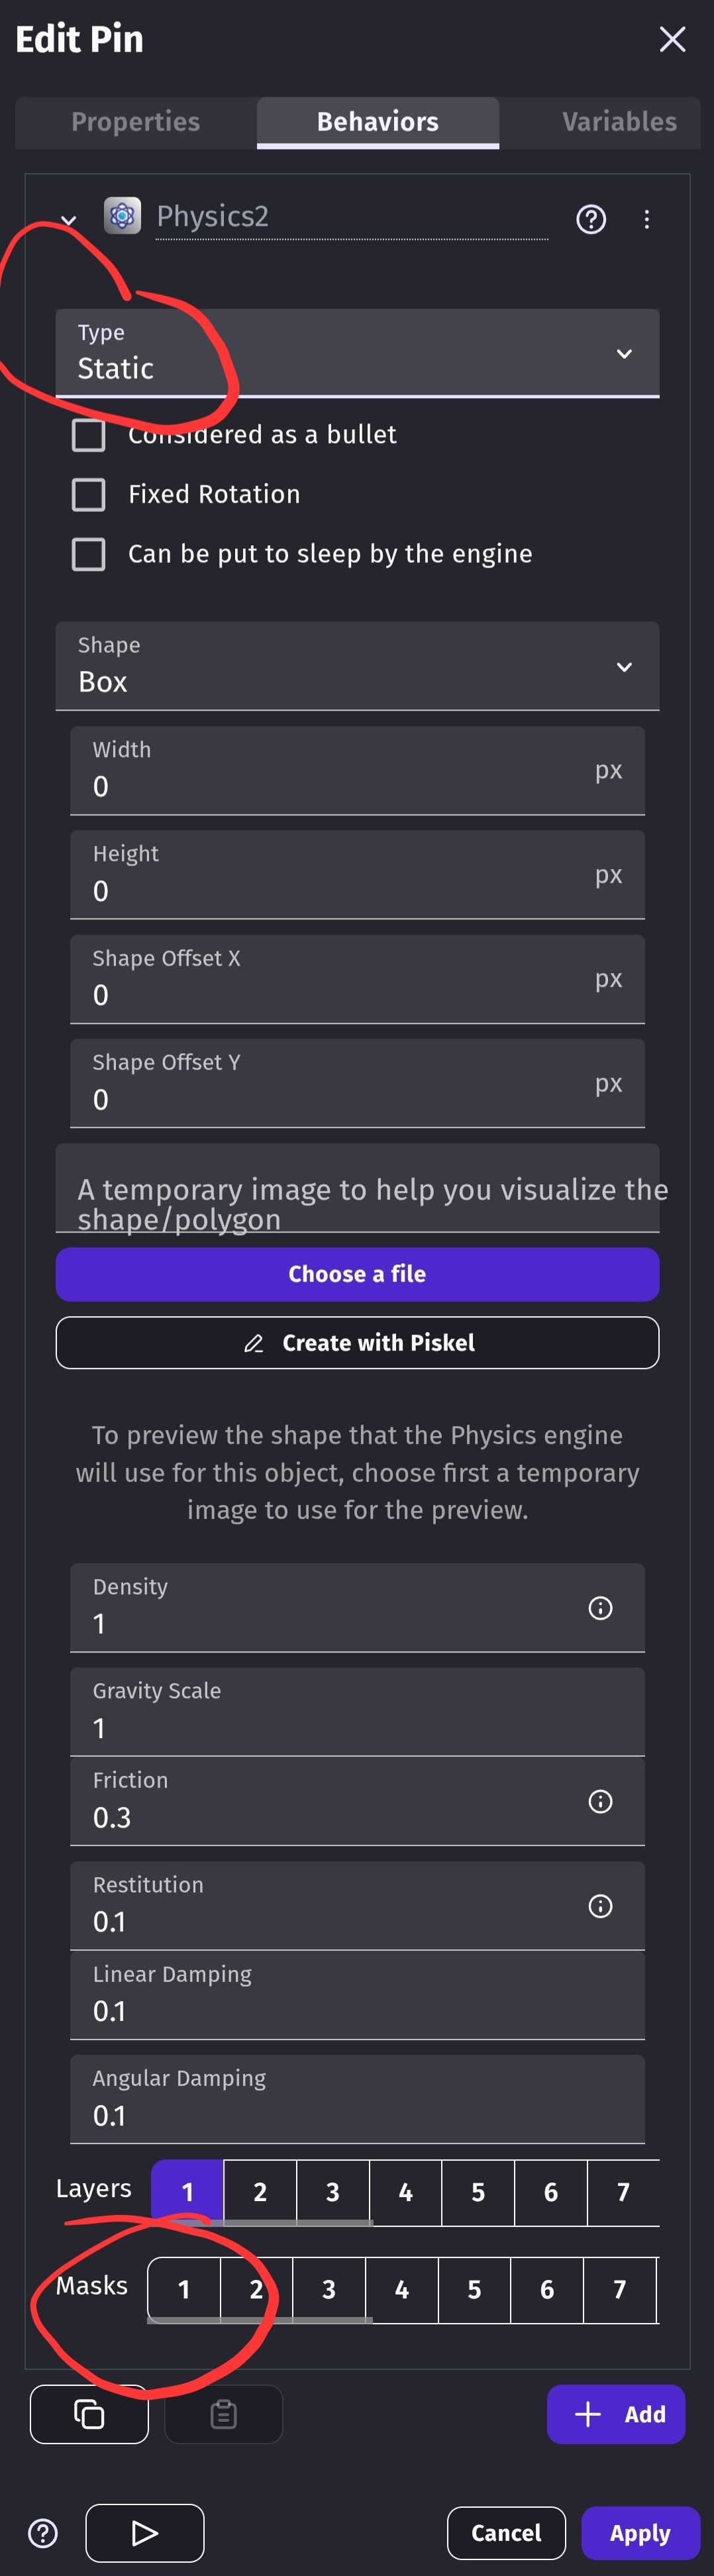Click the copy behaviors icon button
This screenshot has height=2576, width=714.
tap(89, 2414)
